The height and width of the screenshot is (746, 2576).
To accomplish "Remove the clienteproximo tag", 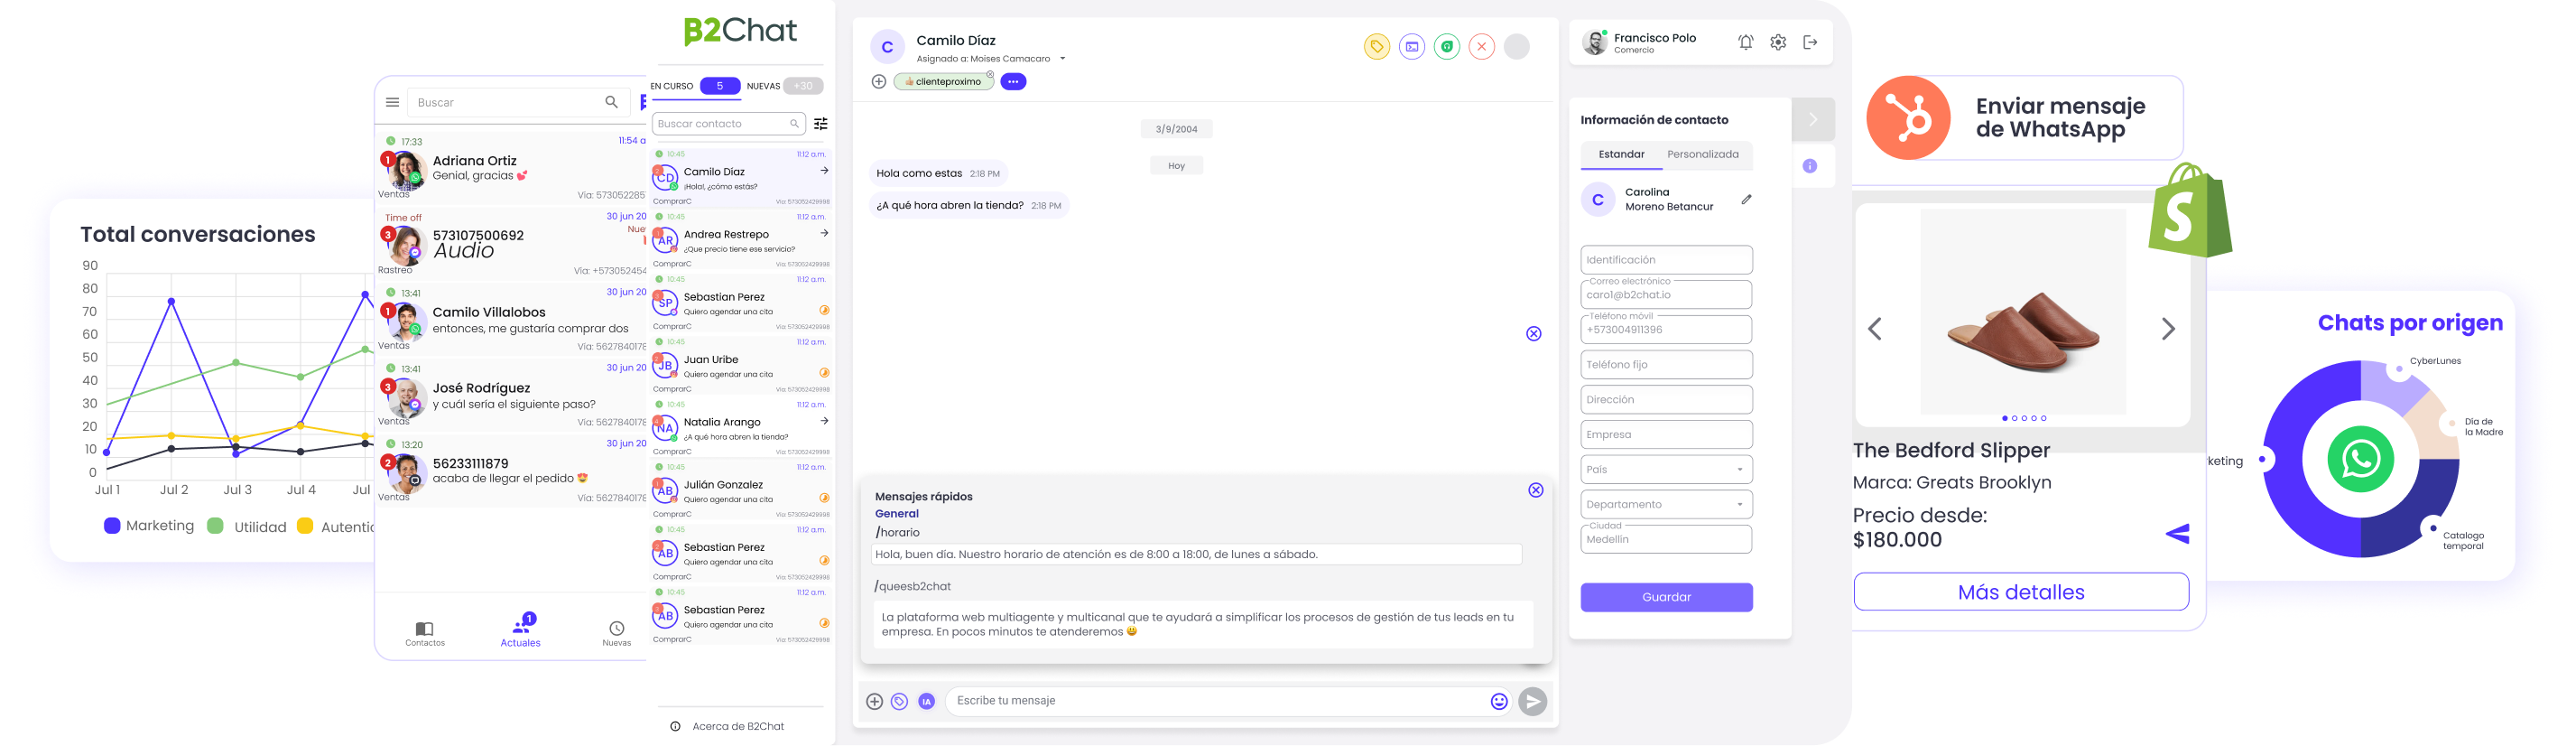I will click(990, 75).
